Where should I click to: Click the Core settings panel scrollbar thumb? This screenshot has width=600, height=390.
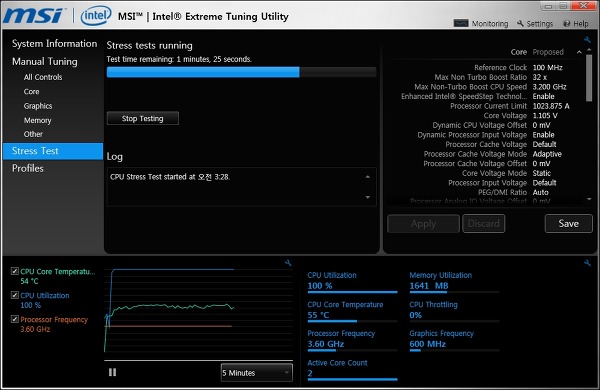(589, 78)
